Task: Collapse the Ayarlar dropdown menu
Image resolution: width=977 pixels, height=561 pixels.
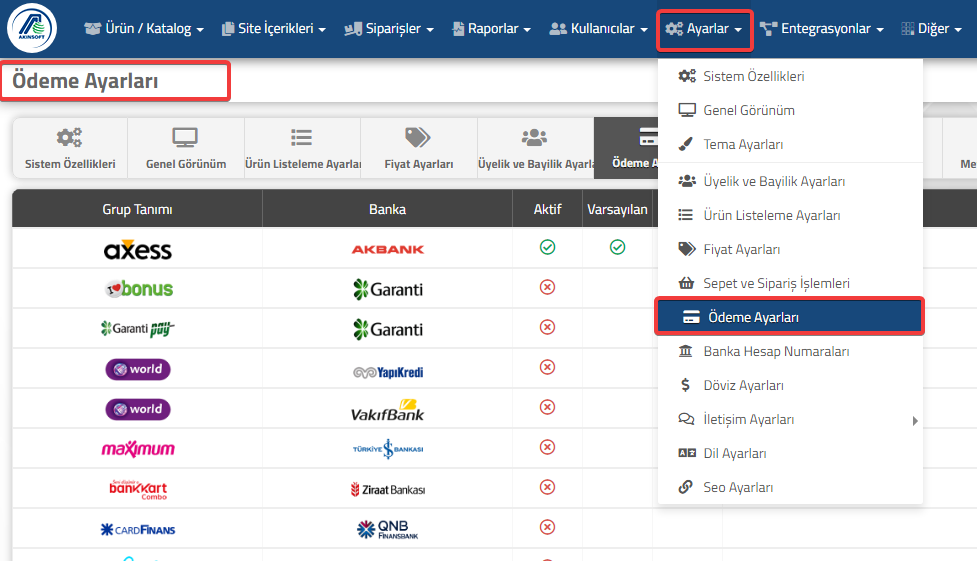Action: pos(704,29)
